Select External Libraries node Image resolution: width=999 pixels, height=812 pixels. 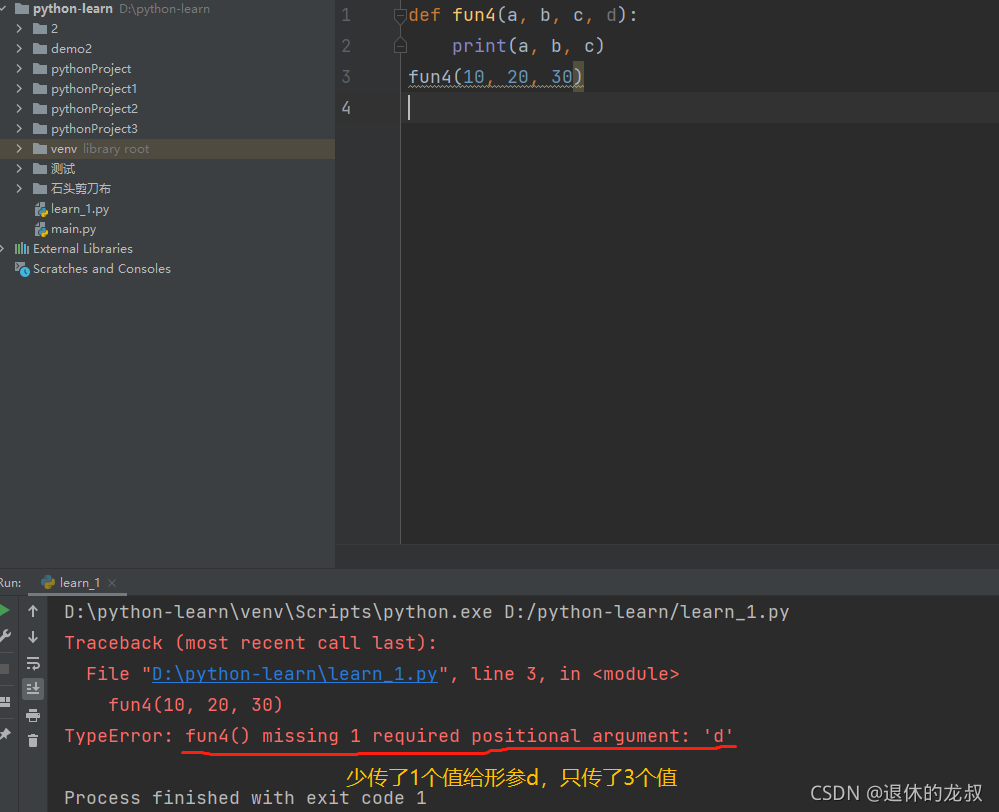pos(83,249)
